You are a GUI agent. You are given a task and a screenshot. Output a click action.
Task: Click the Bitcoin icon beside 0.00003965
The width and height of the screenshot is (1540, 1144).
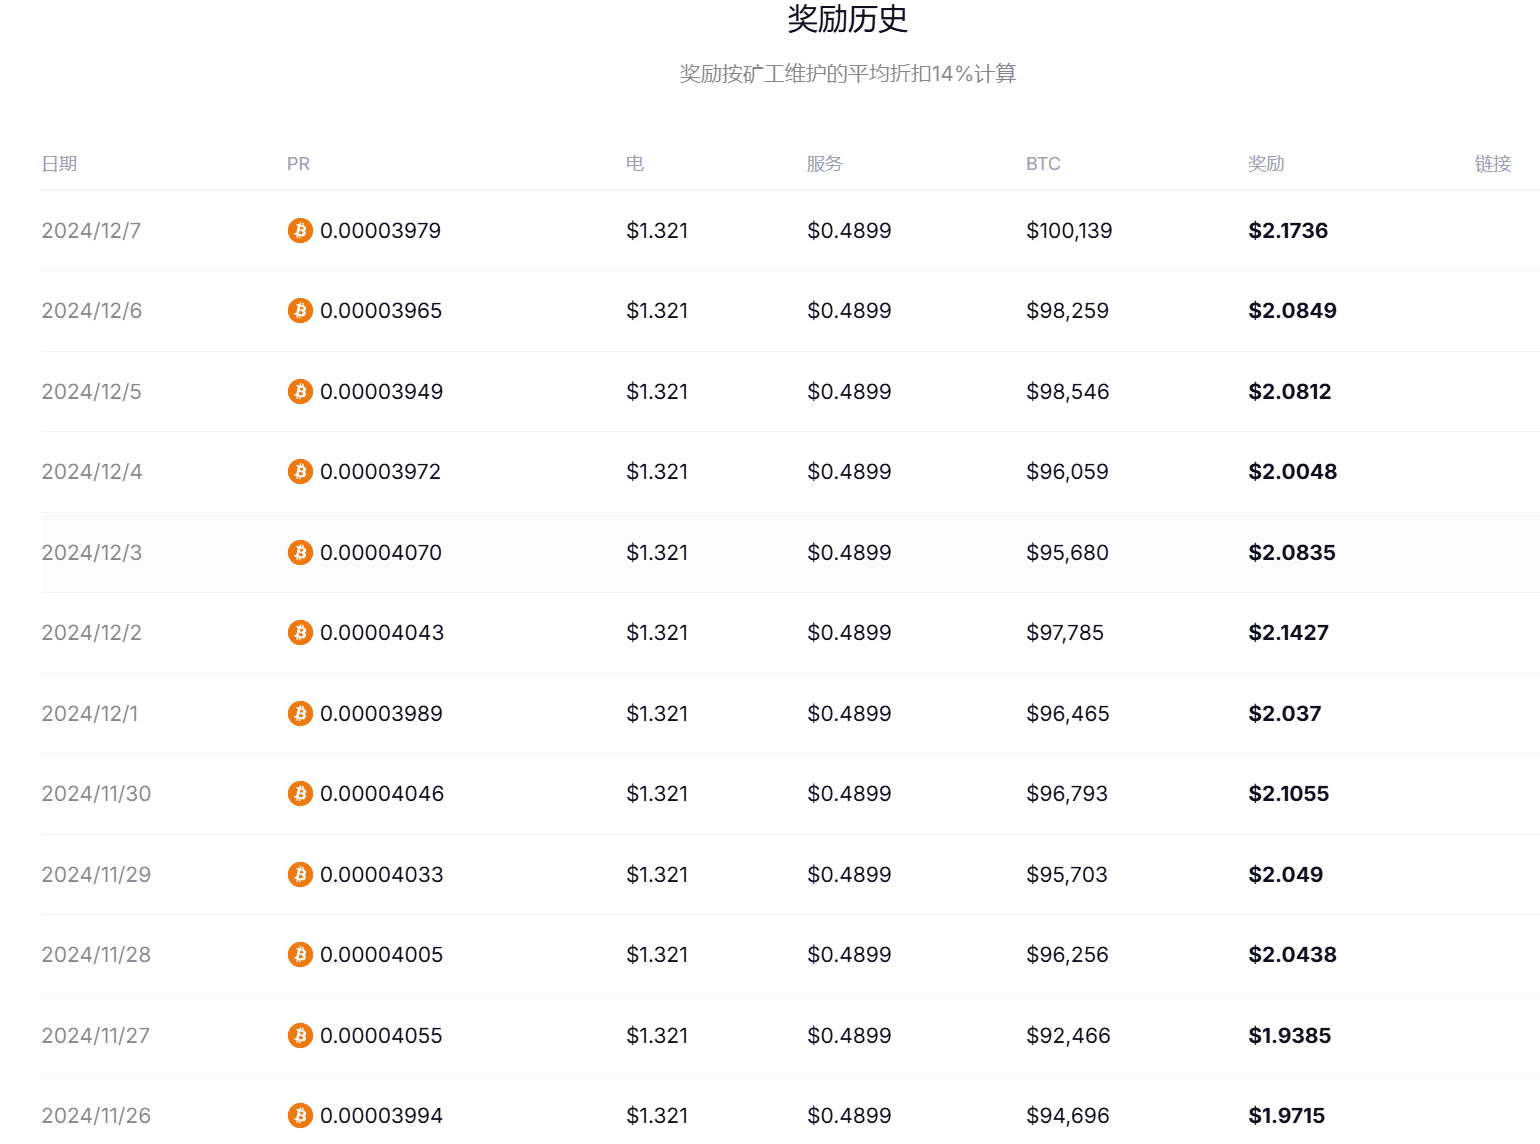click(300, 311)
